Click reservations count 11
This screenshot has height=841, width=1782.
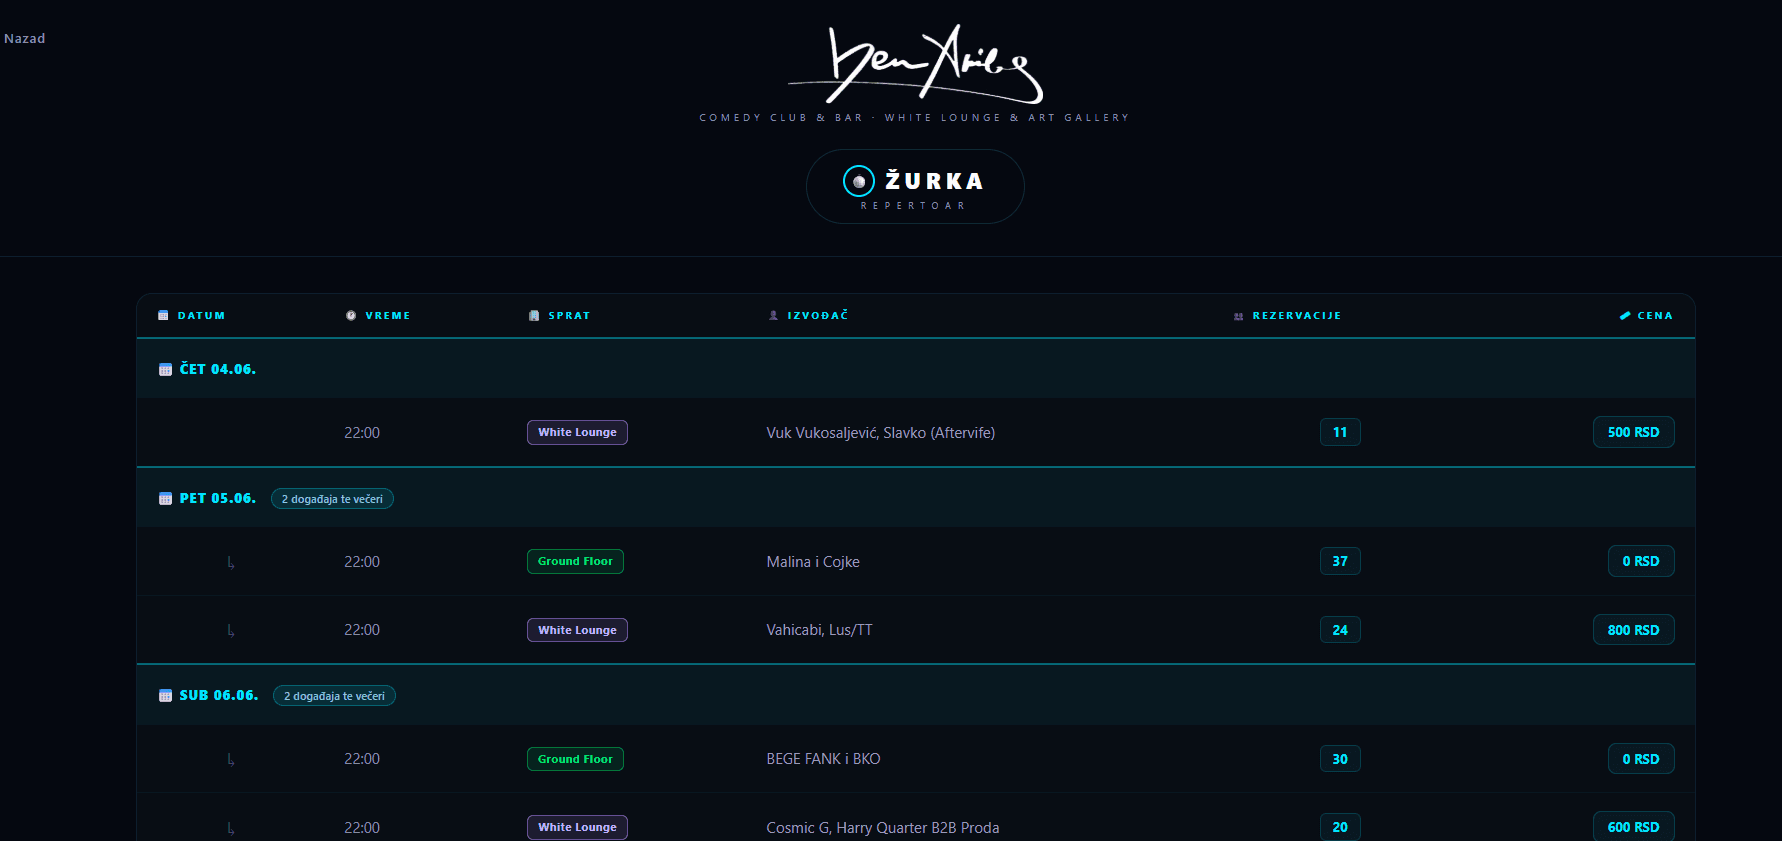point(1340,432)
